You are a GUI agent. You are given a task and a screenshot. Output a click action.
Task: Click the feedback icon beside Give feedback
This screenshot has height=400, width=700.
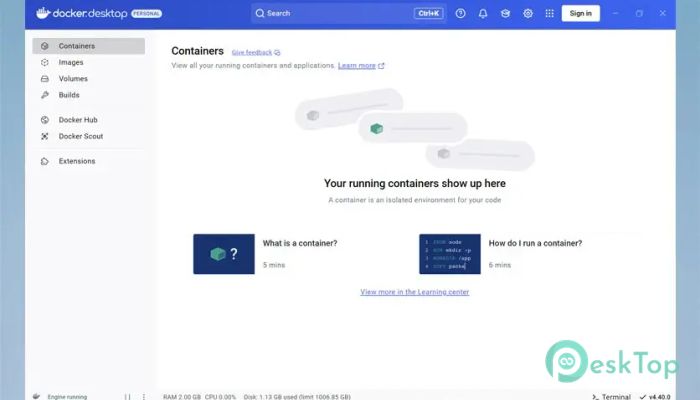pos(277,53)
